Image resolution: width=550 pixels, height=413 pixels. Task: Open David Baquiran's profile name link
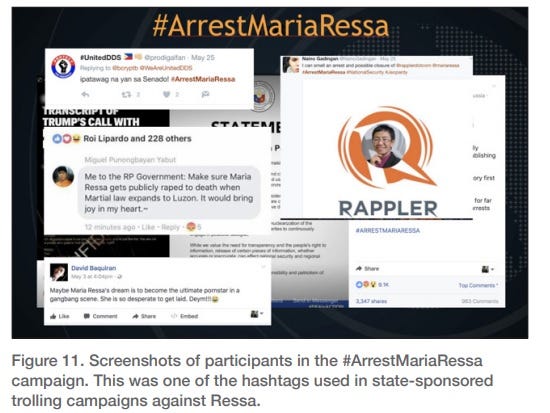[93, 268]
